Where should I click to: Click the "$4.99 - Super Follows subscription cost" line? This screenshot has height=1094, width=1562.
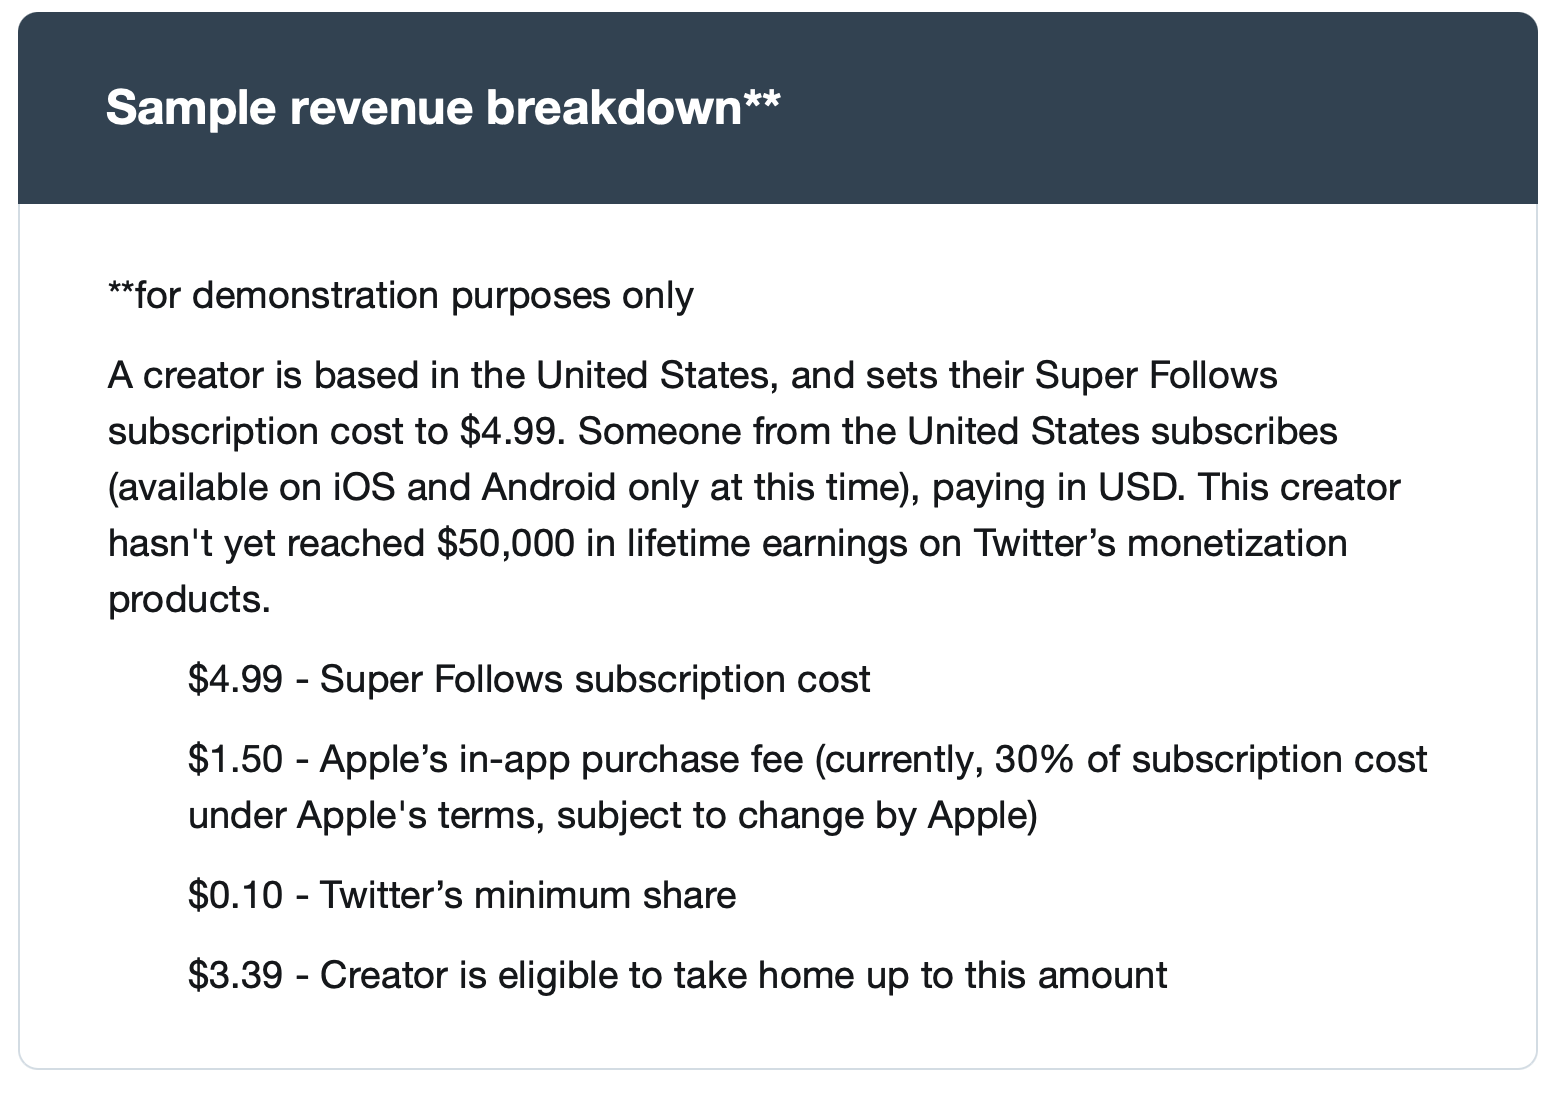[x=528, y=680]
